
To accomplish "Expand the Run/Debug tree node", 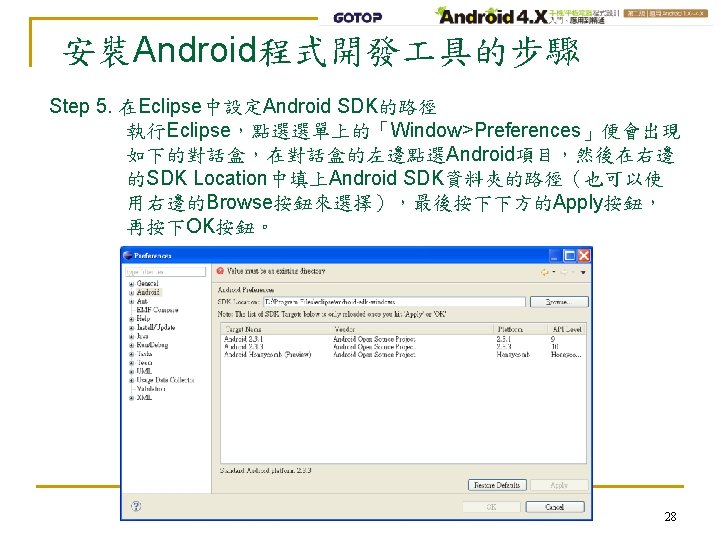I will pos(131,345).
